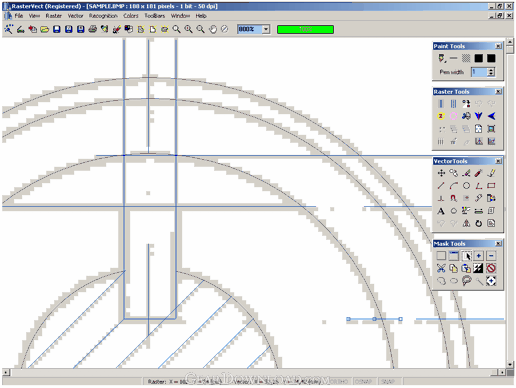Select the empty rectangle mask tool

(x=441, y=256)
